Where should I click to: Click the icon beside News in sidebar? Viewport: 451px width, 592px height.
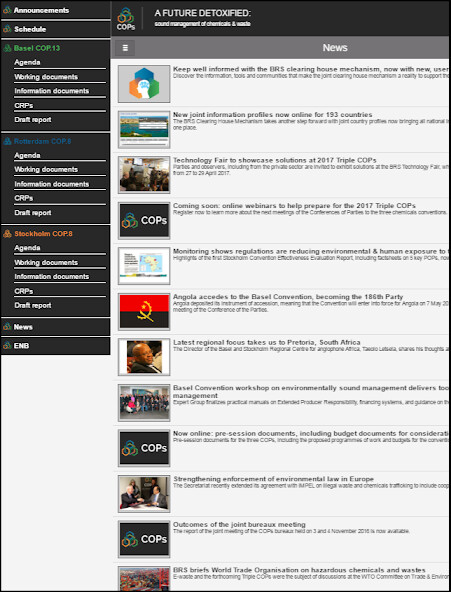[7, 327]
